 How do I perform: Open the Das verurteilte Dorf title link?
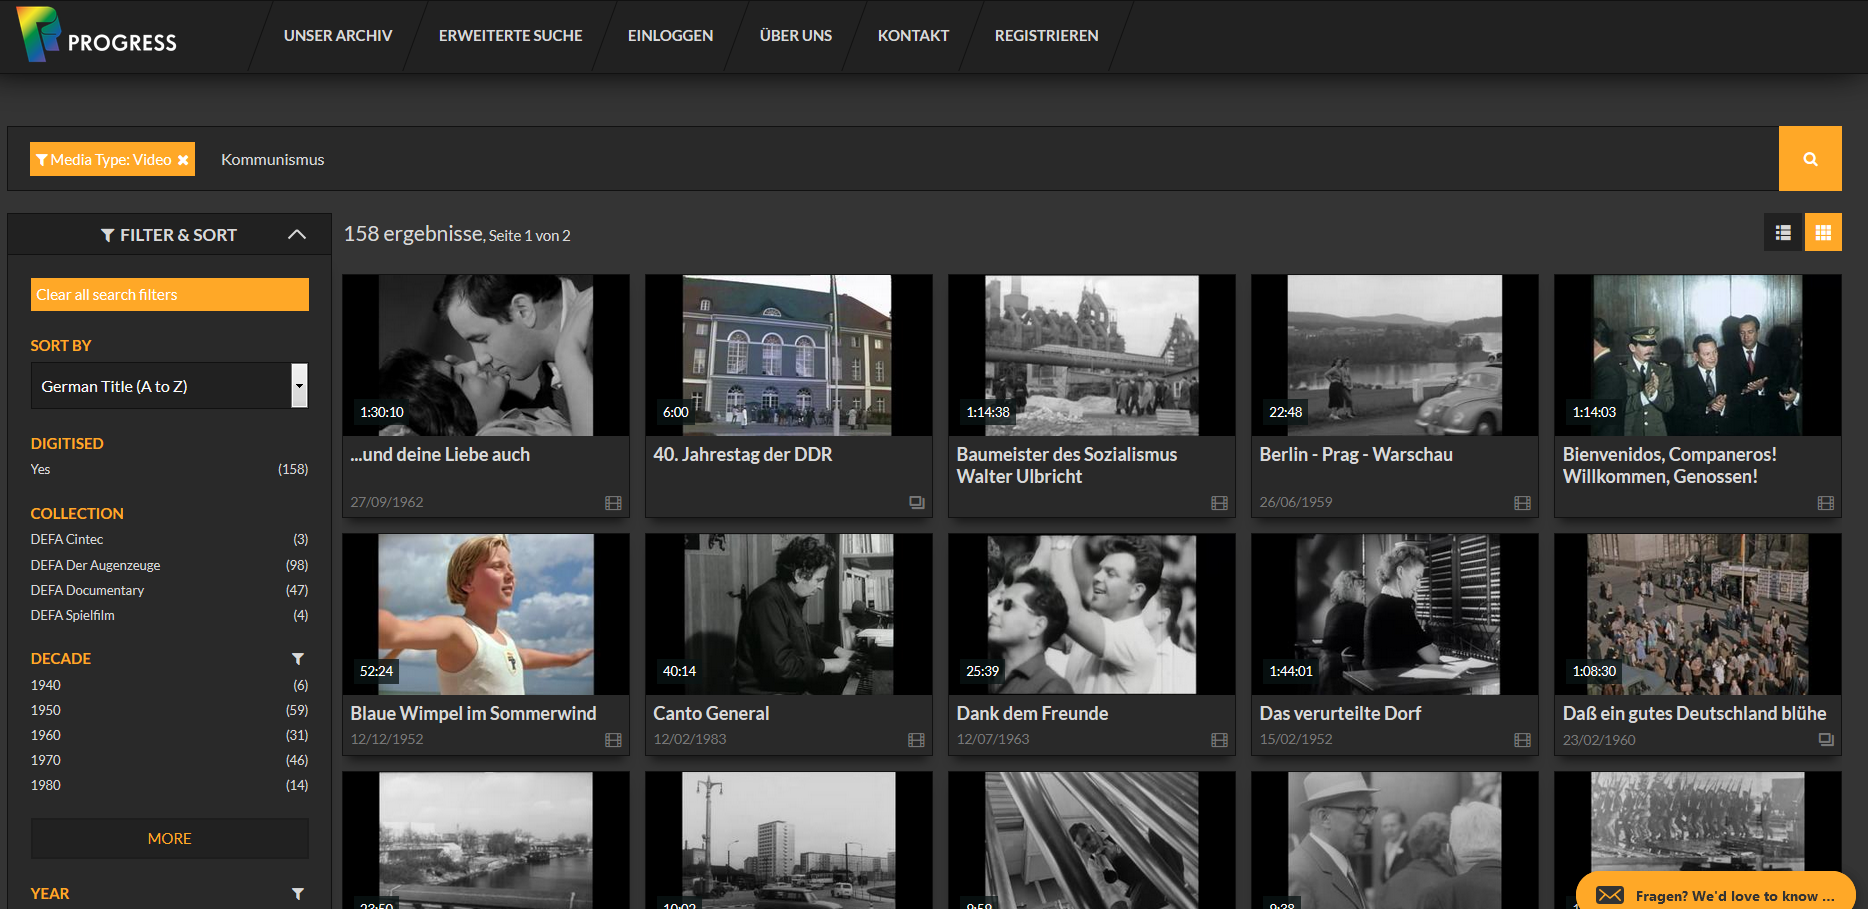click(1340, 713)
